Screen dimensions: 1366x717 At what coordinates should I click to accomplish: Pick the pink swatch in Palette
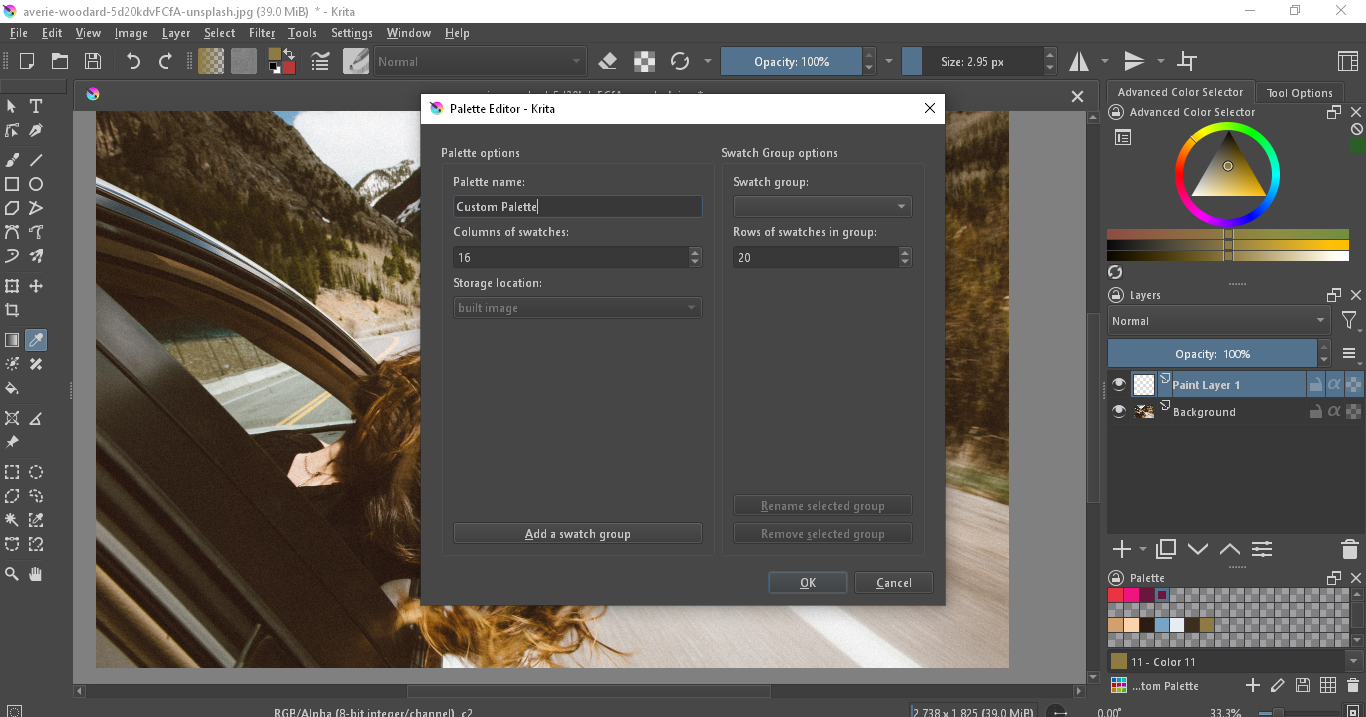click(x=1131, y=594)
